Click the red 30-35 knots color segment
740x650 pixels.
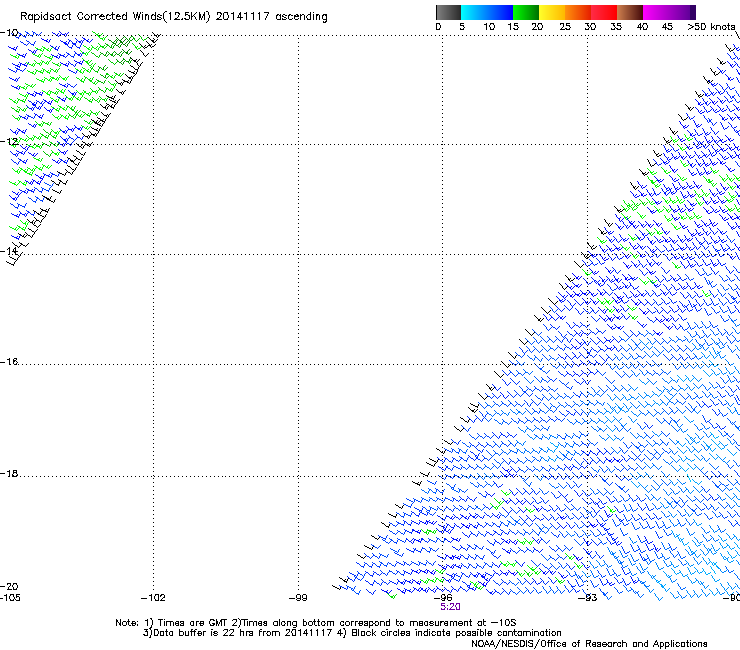point(604,12)
